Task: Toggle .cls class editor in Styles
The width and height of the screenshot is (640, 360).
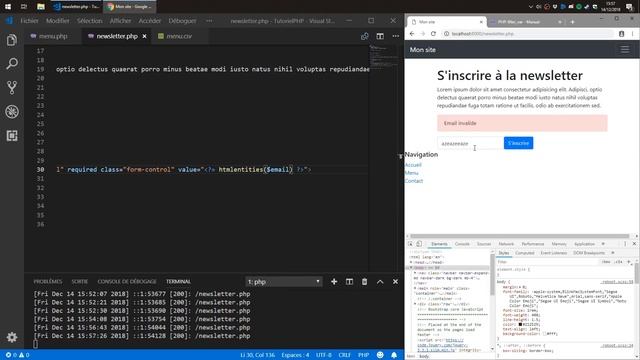Action: (618, 262)
